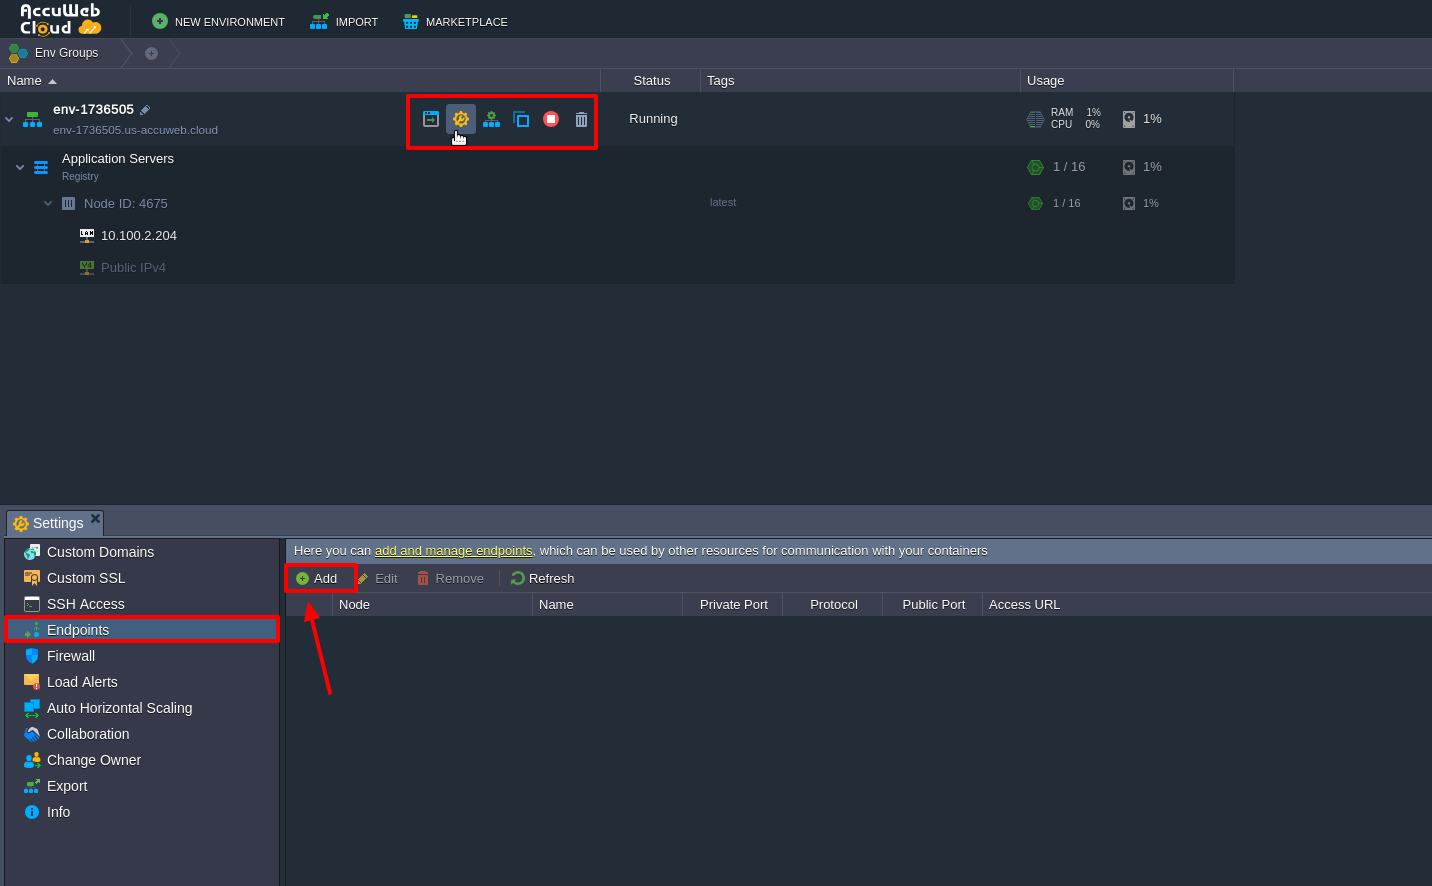
Task: Open the add and manage endpoints link
Action: tap(453, 550)
